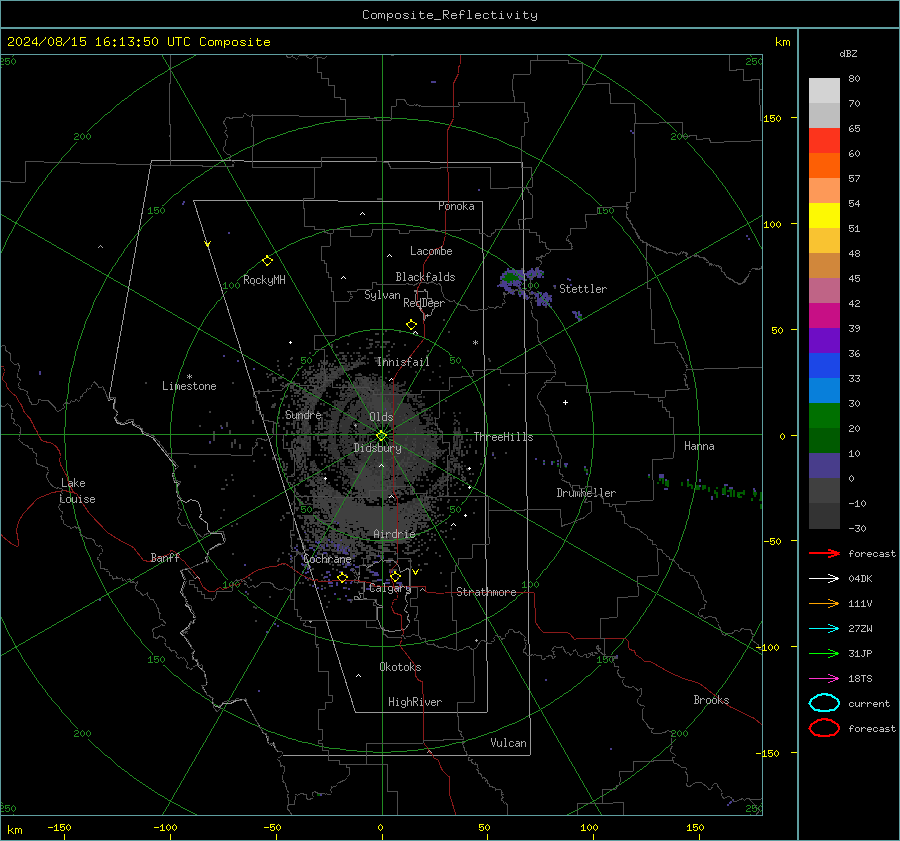Click the ThreeHills label
The height and width of the screenshot is (841, 900).
click(503, 437)
